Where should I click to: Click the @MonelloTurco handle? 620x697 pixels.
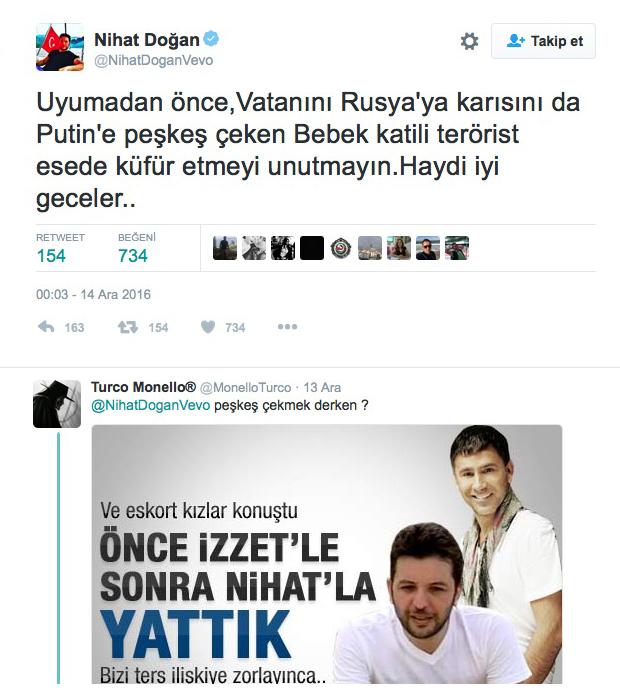(245, 388)
